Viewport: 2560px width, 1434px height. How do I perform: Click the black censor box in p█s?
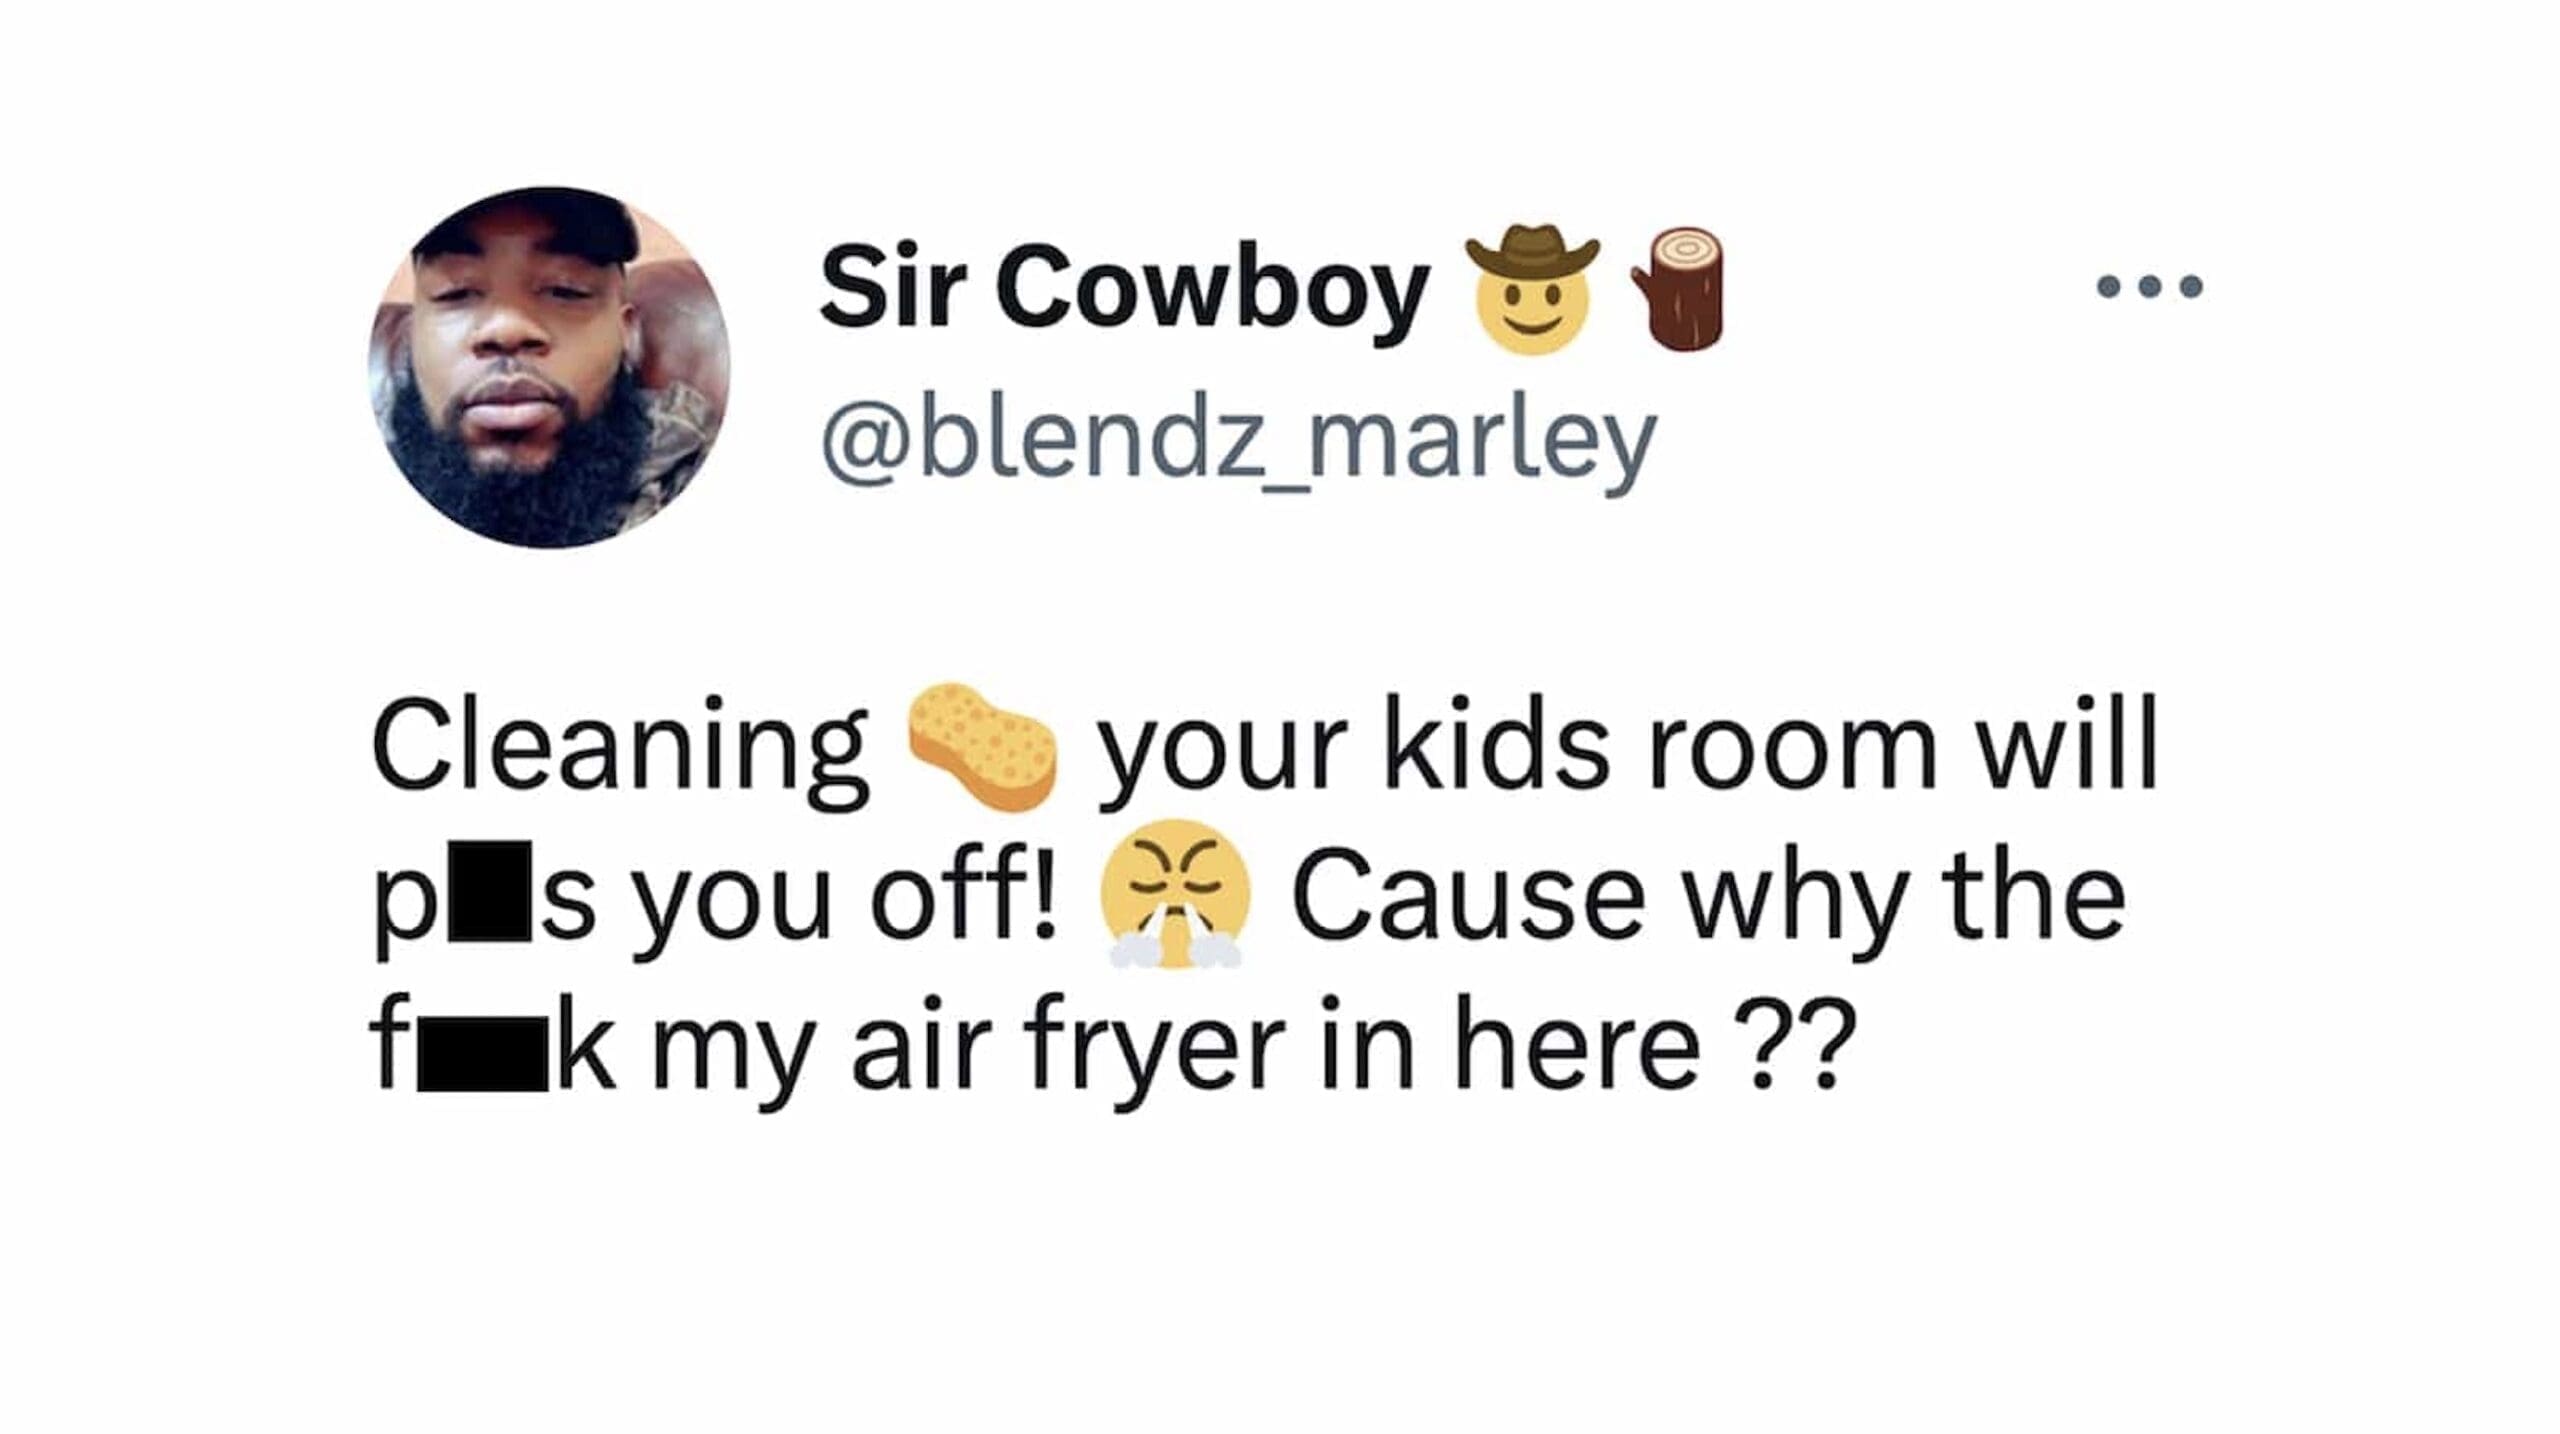(x=489, y=894)
